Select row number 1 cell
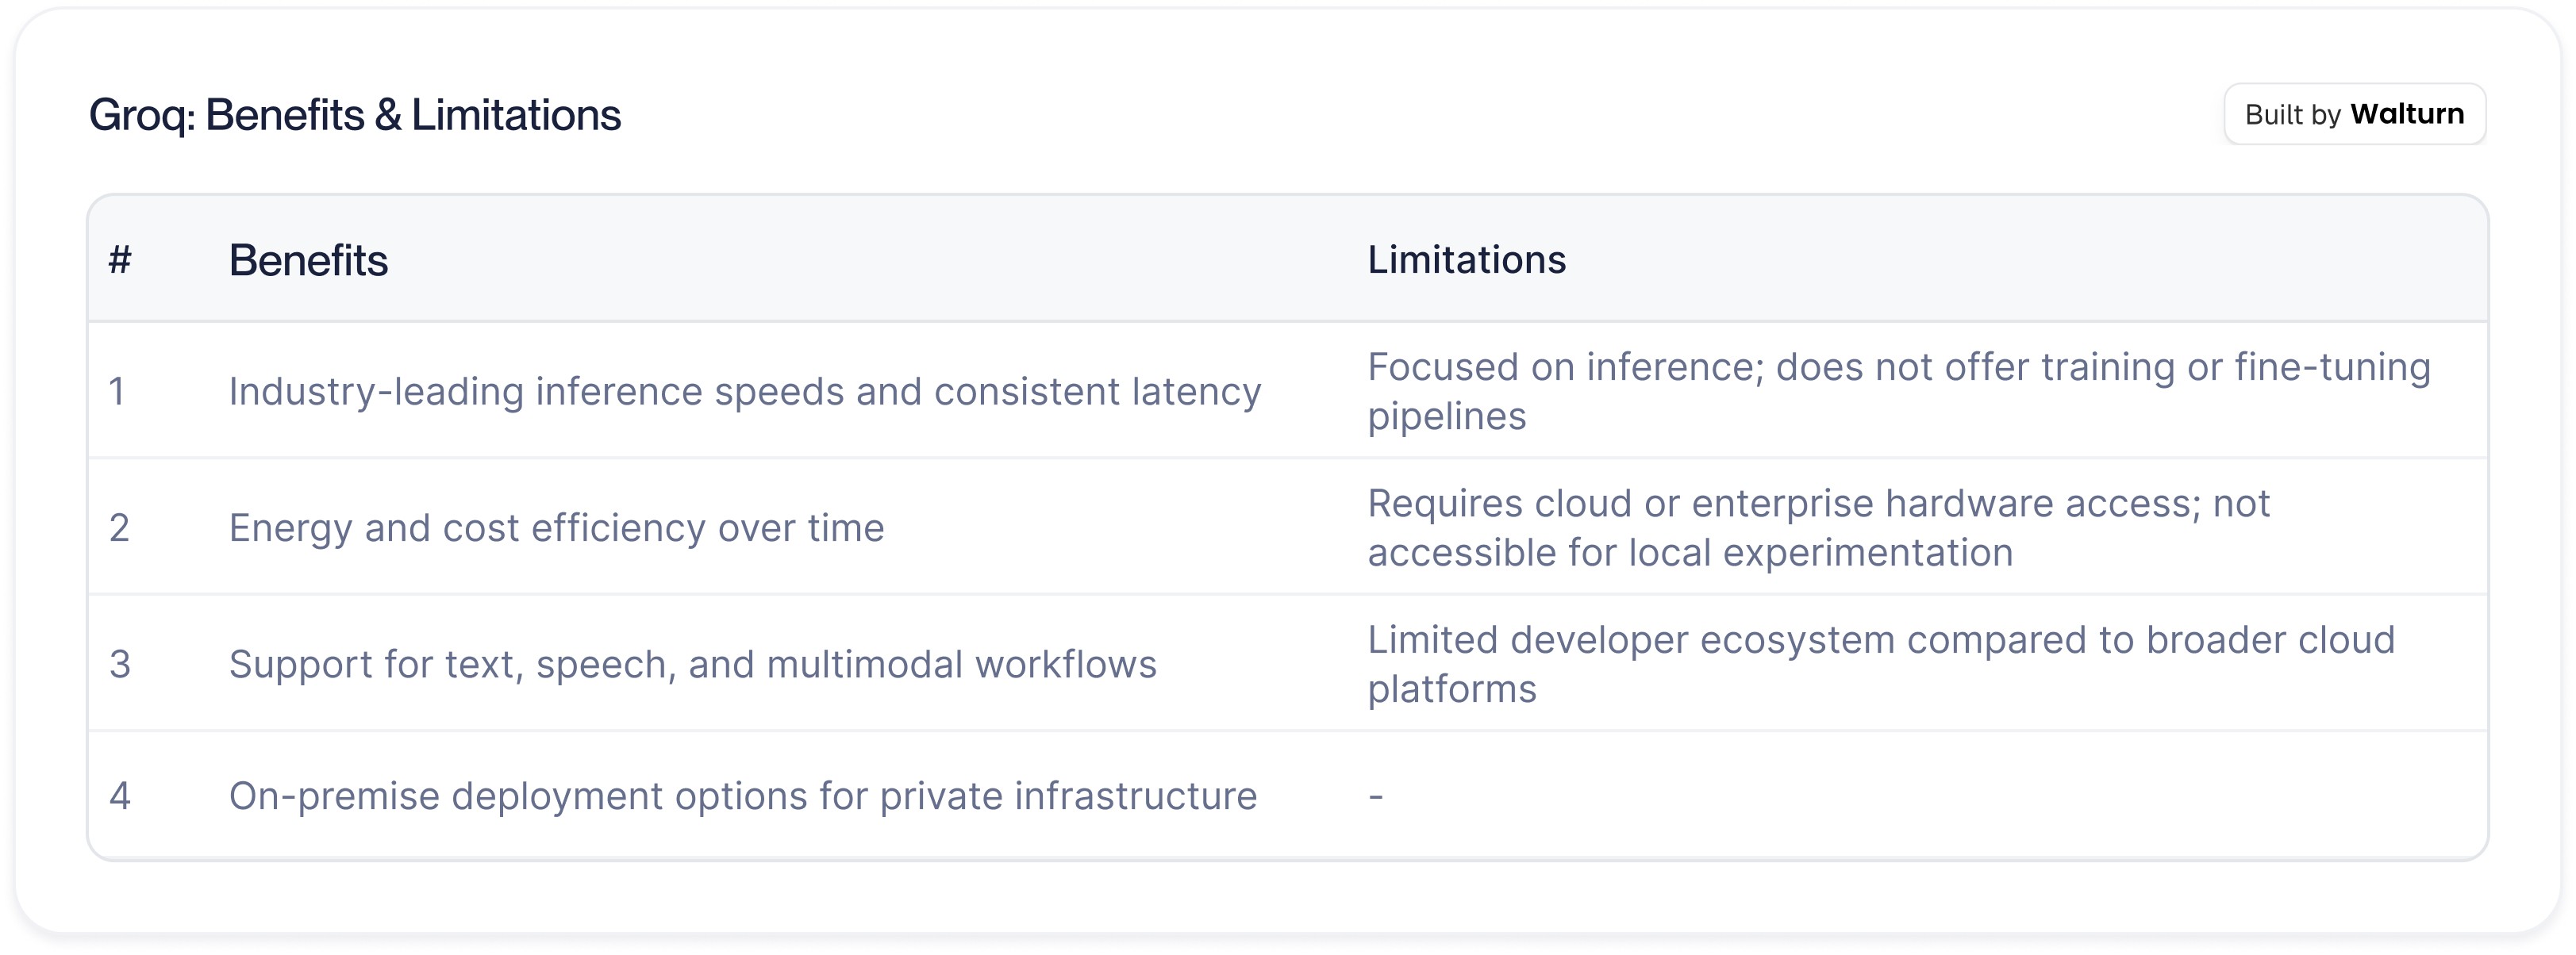2576x955 pixels. pos(117,391)
